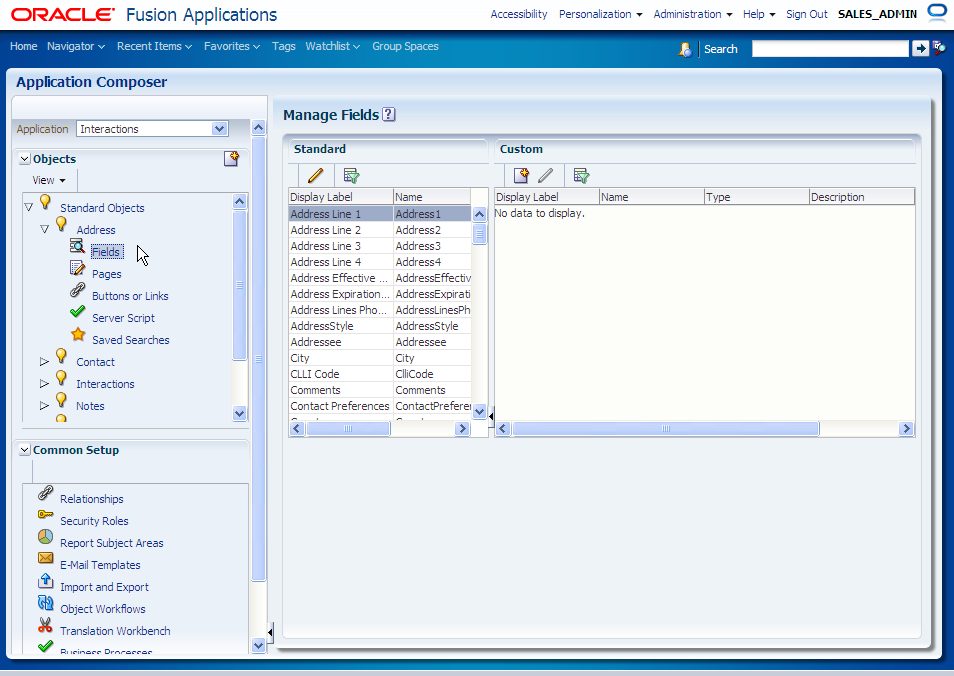
Task: Open the View dropdown menu in Objects
Action: coord(49,180)
